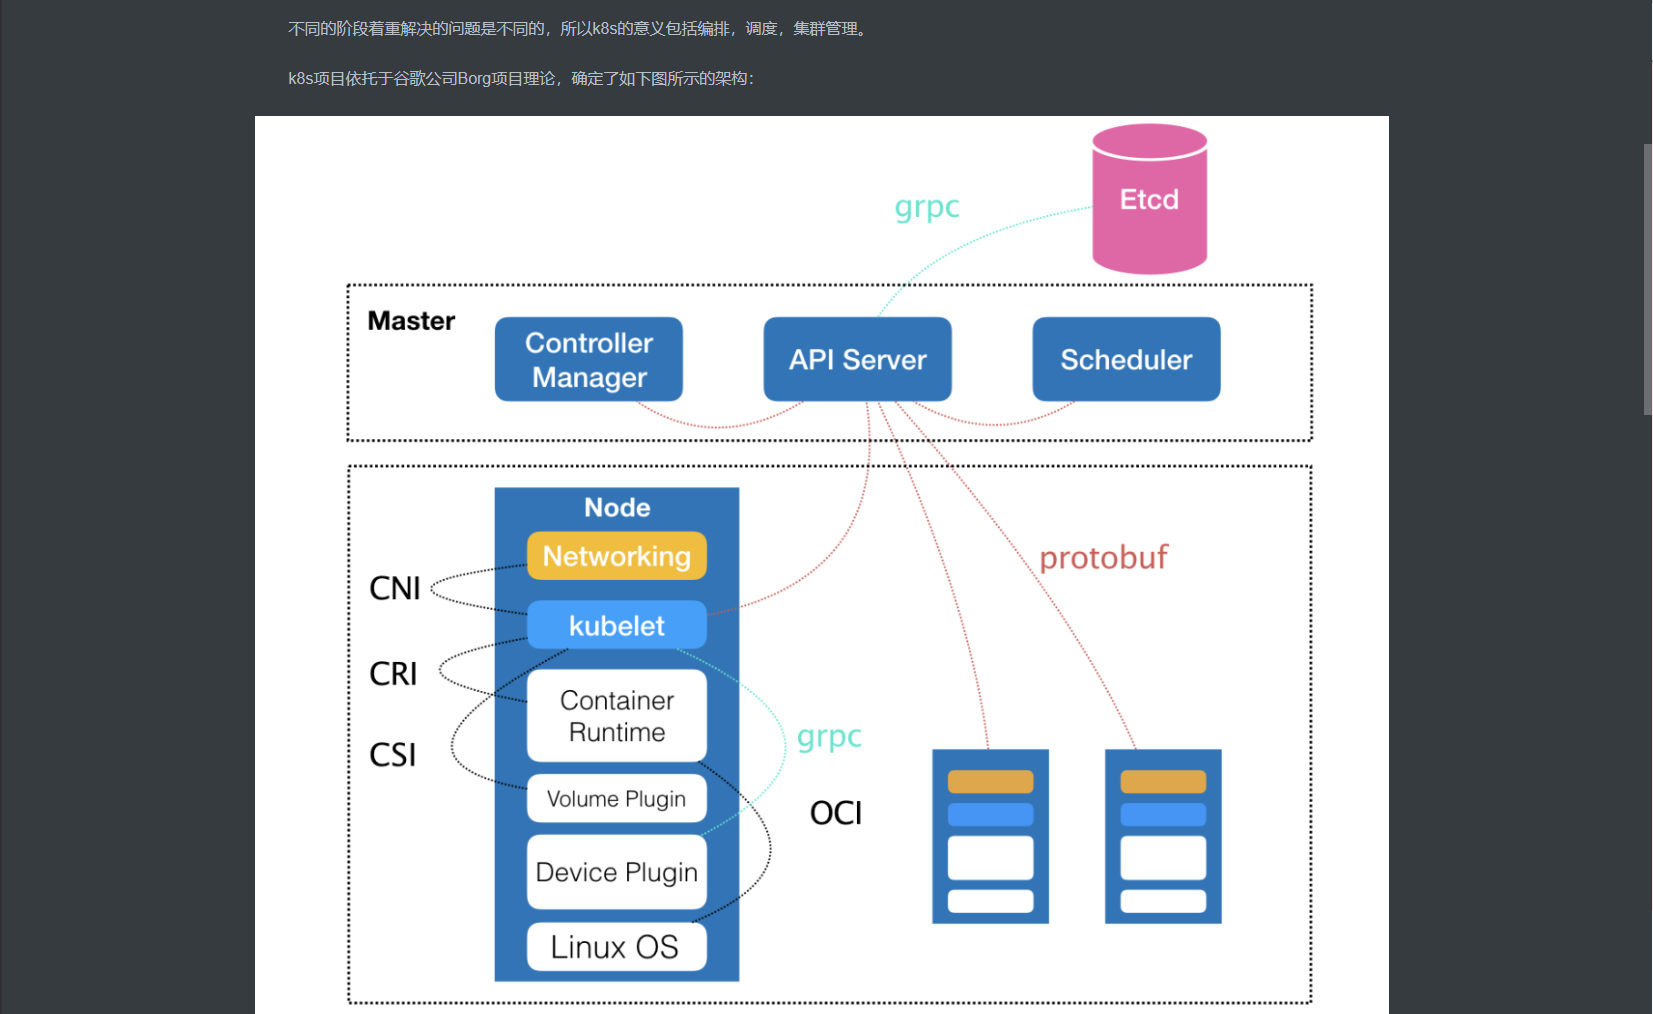Click the light-blue "kubelet" box

coord(617,625)
